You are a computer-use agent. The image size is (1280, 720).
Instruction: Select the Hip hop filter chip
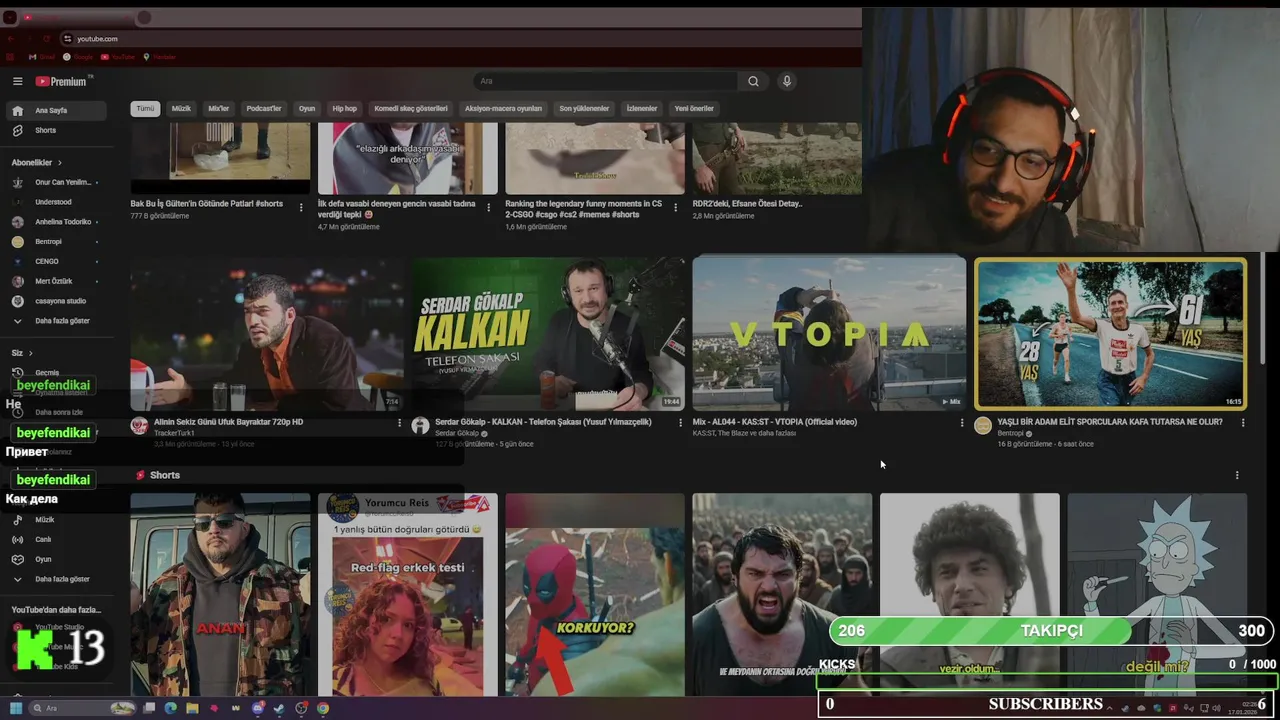coord(344,108)
